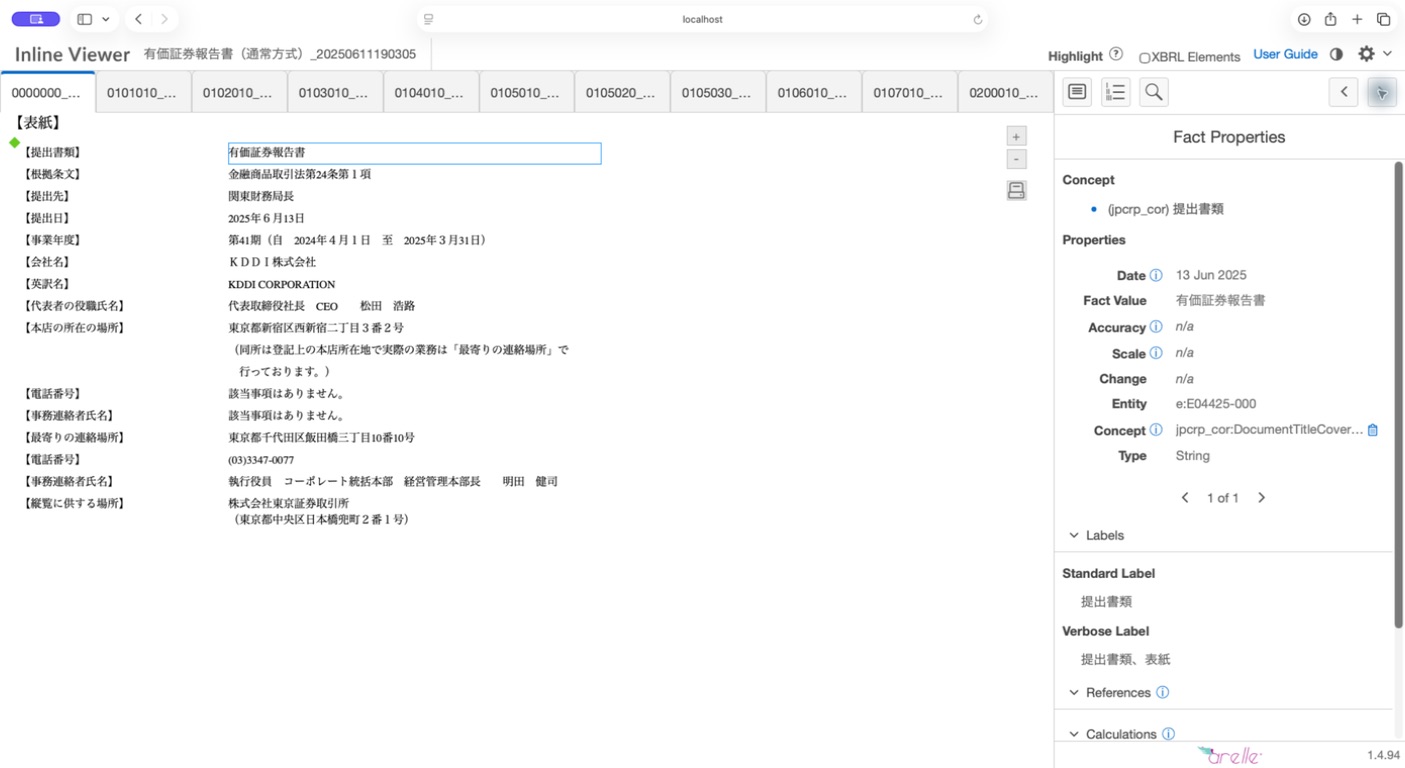Zoom out with the minus button
The image size is (1405, 768).
(x=1016, y=160)
